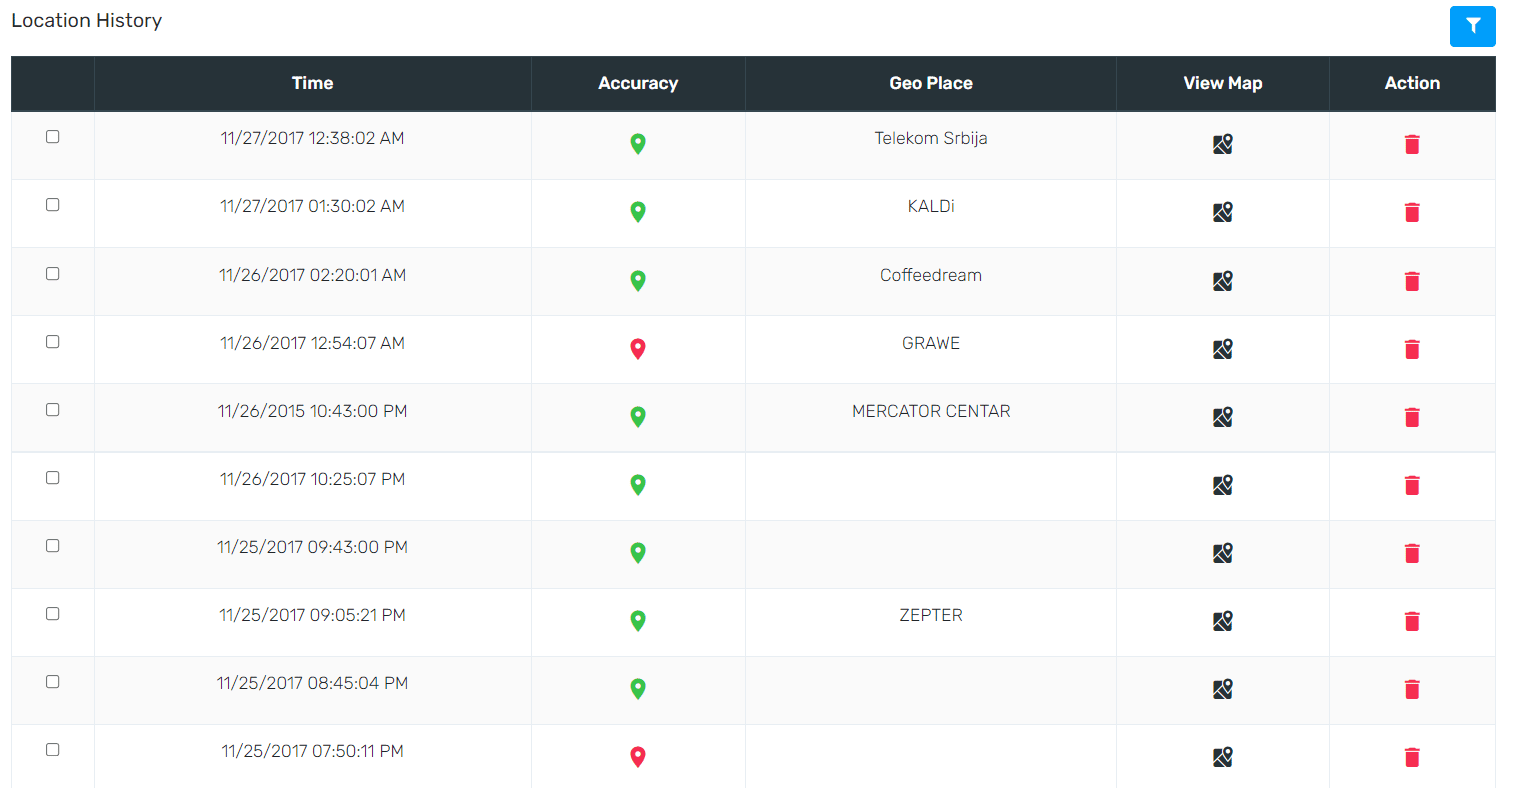
Task: Check the 11/25/2017 07:50:11 PM checkbox
Action: (x=53, y=750)
